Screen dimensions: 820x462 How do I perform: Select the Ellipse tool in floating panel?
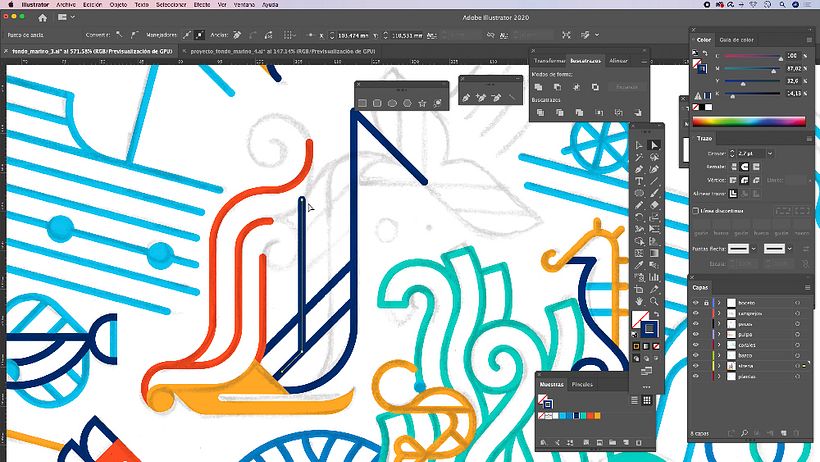point(392,103)
